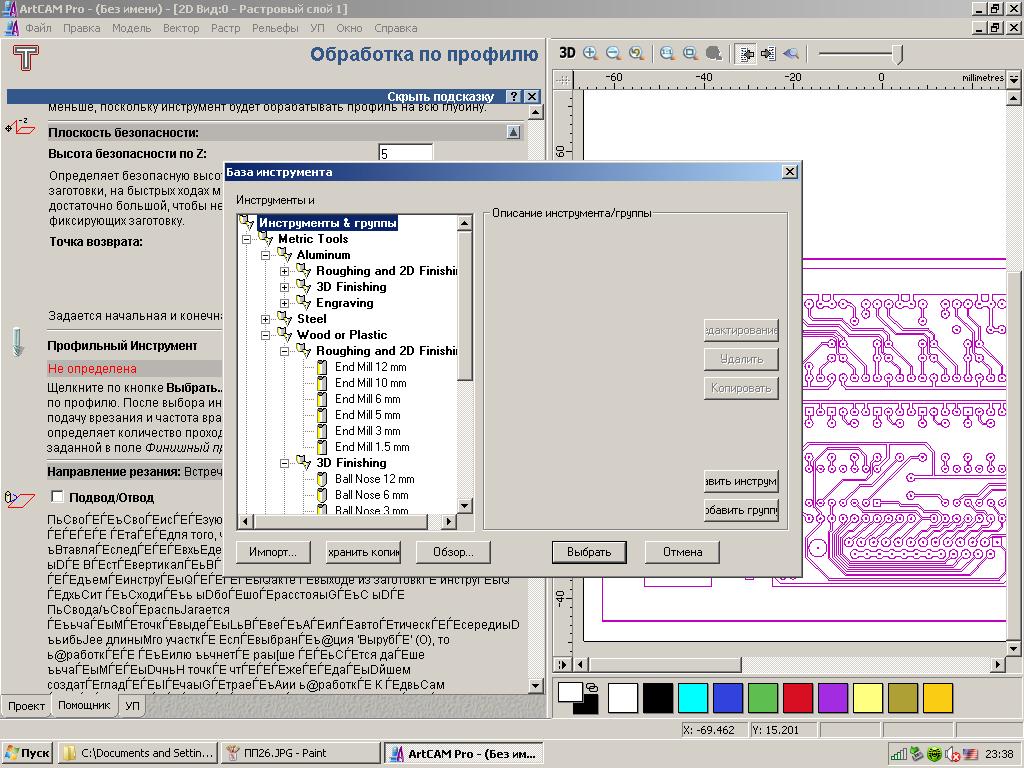The width and height of the screenshot is (1024, 768).
Task: Click the Обзор... button
Action: coord(453,552)
